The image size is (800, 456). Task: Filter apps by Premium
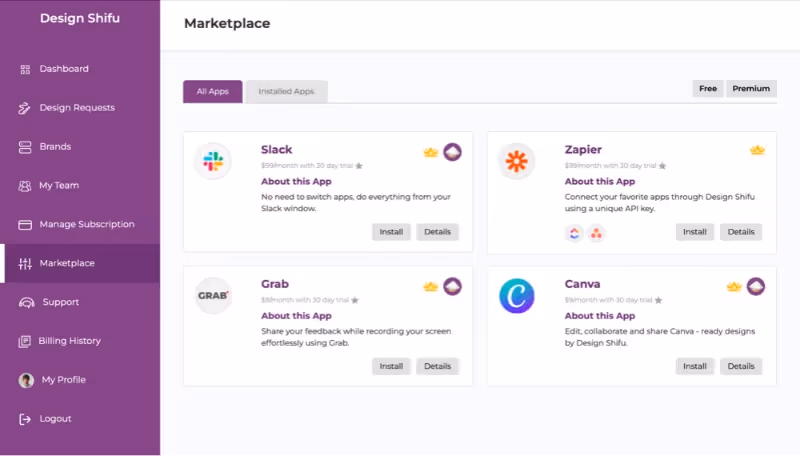pos(751,89)
